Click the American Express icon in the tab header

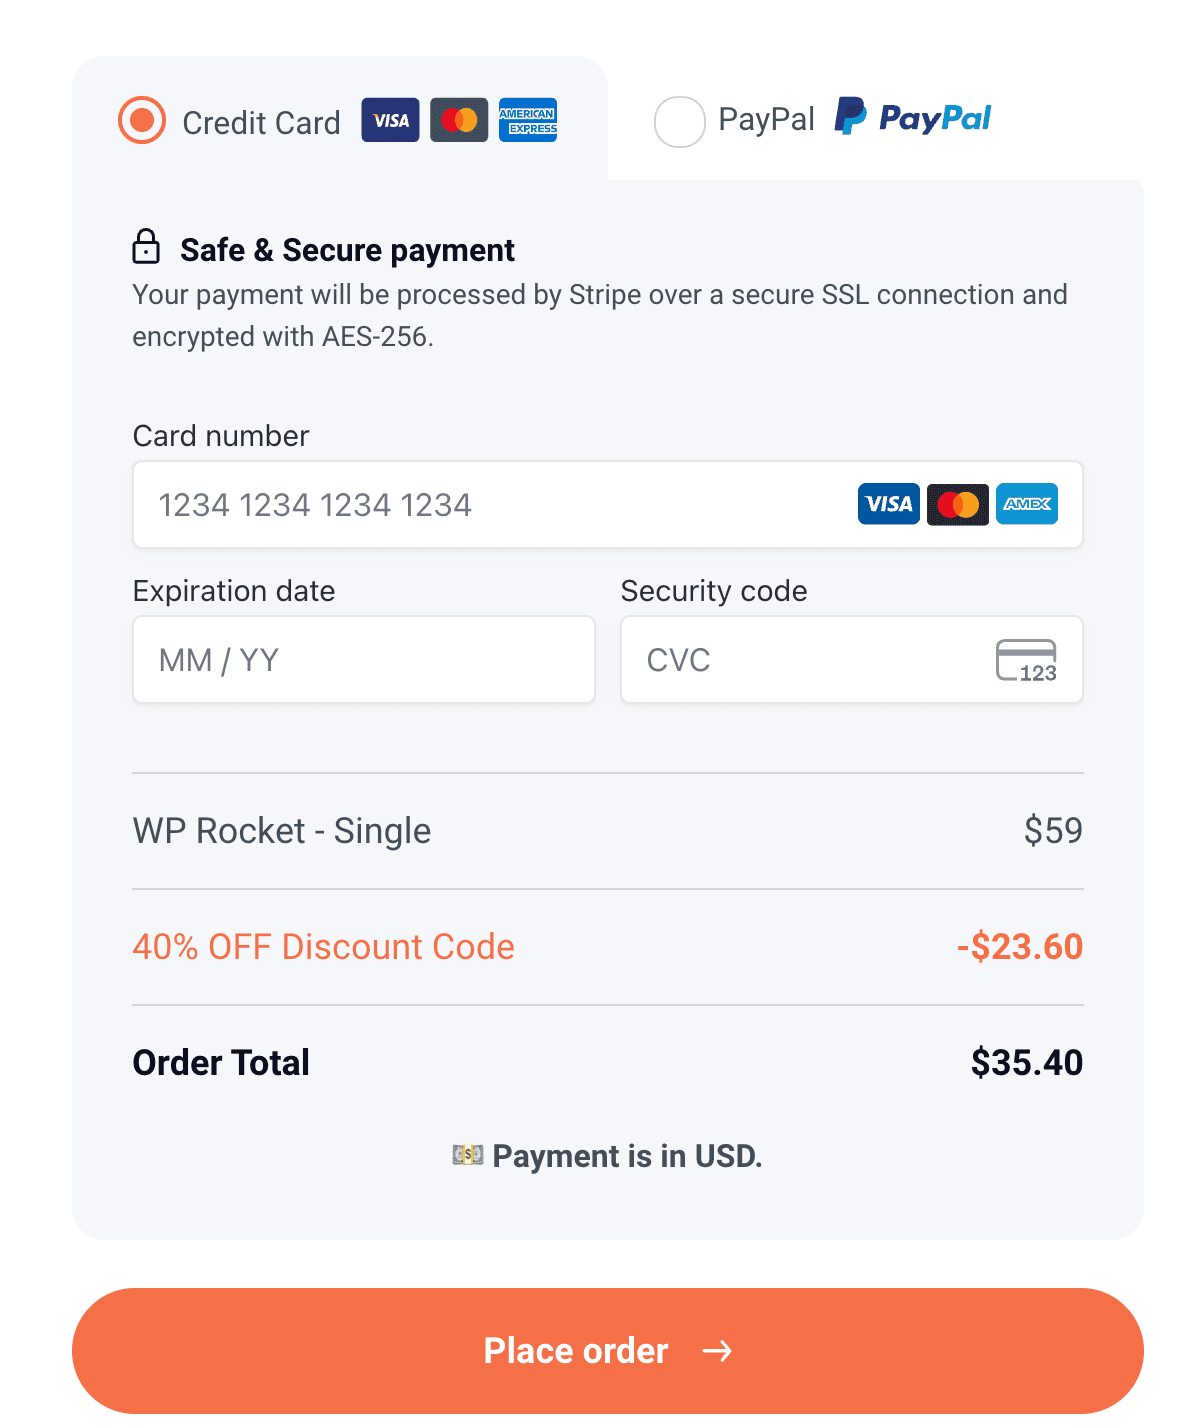pos(528,119)
